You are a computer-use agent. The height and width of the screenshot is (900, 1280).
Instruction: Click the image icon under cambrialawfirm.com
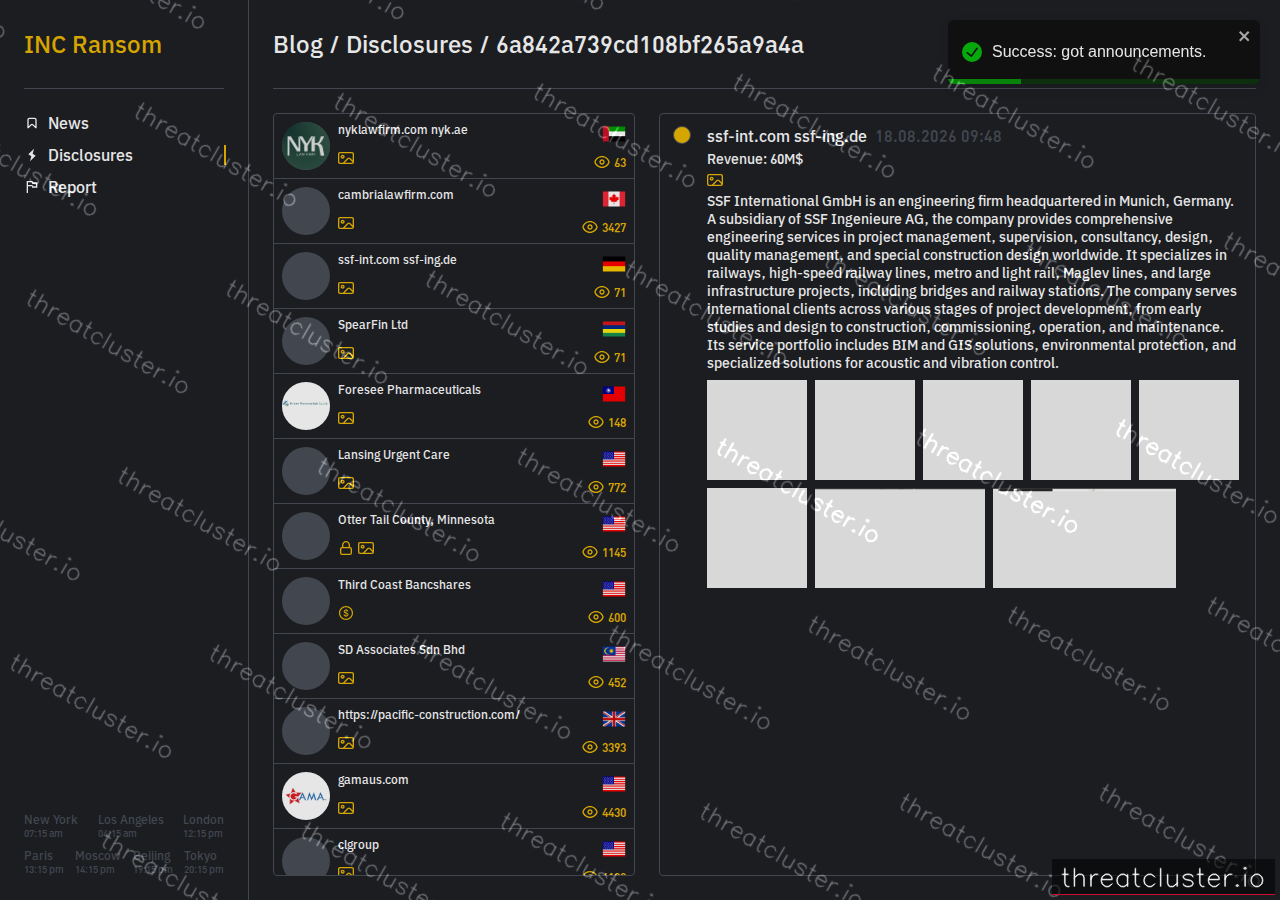pyautogui.click(x=346, y=223)
